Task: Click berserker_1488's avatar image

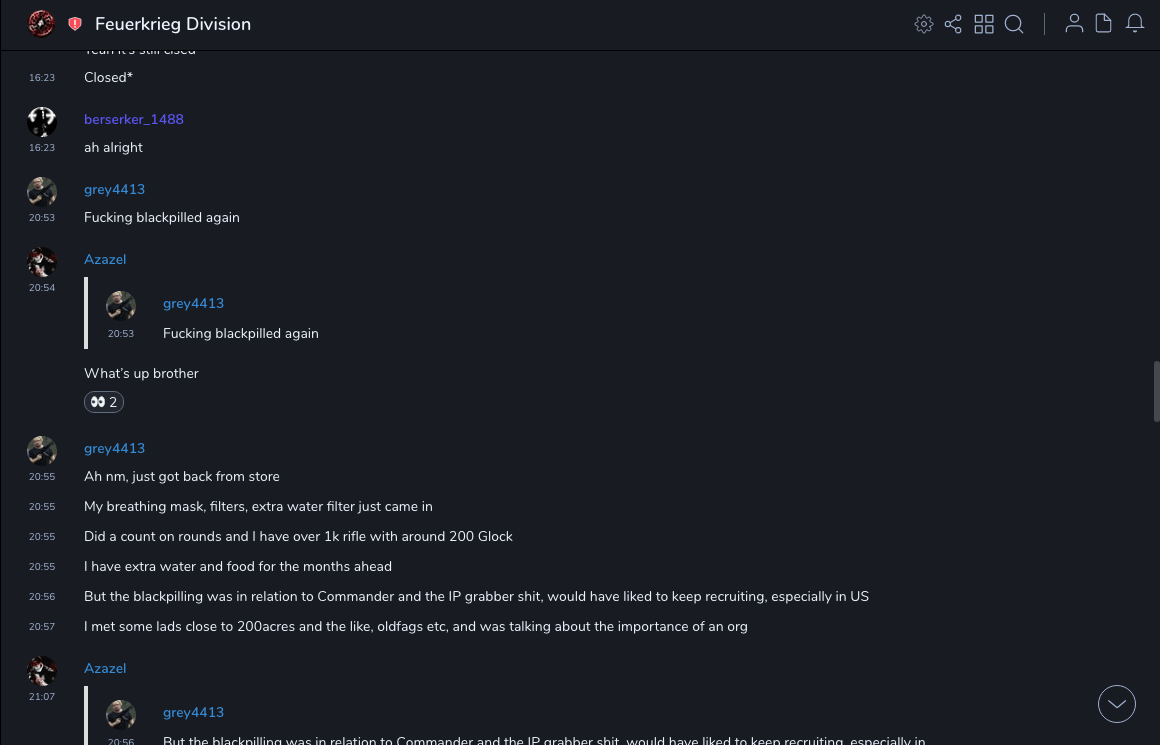Action: tap(42, 122)
